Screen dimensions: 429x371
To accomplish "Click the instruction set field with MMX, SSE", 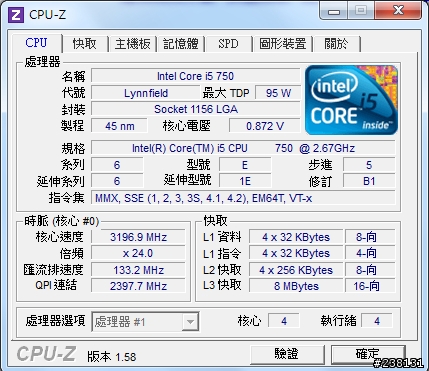I will (243, 198).
